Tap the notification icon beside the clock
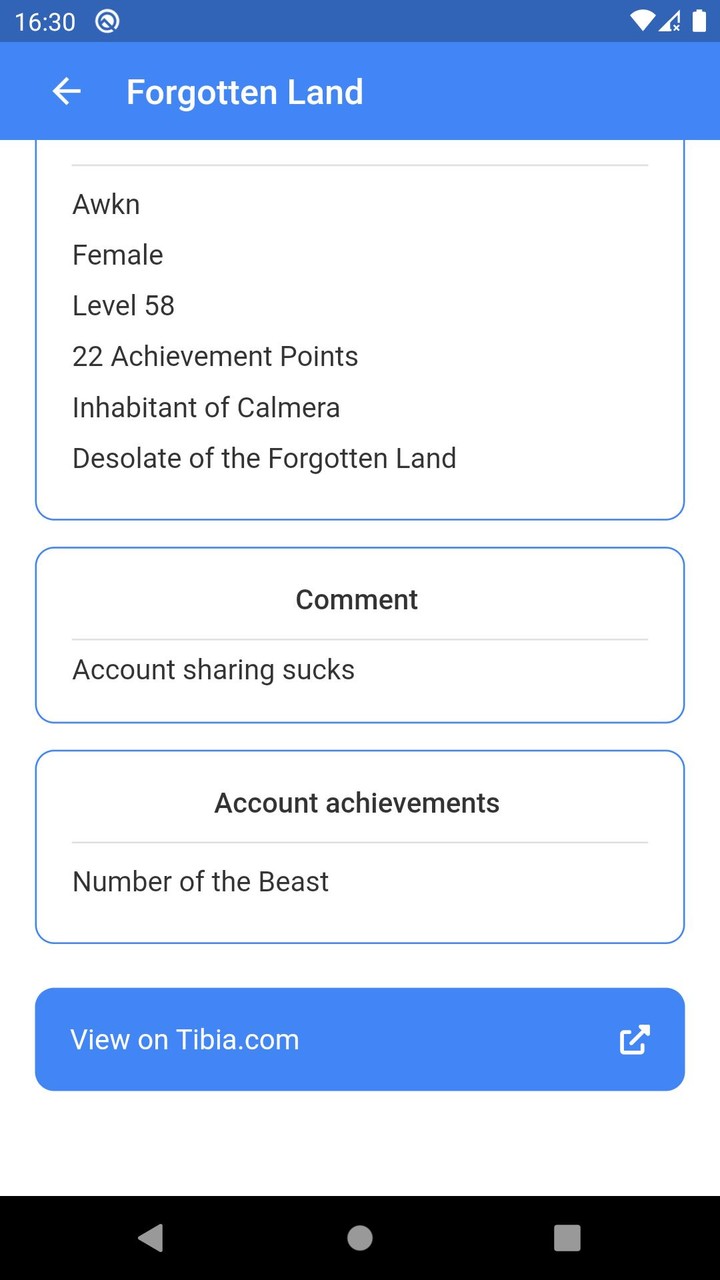This screenshot has height=1280, width=720. coord(107,21)
